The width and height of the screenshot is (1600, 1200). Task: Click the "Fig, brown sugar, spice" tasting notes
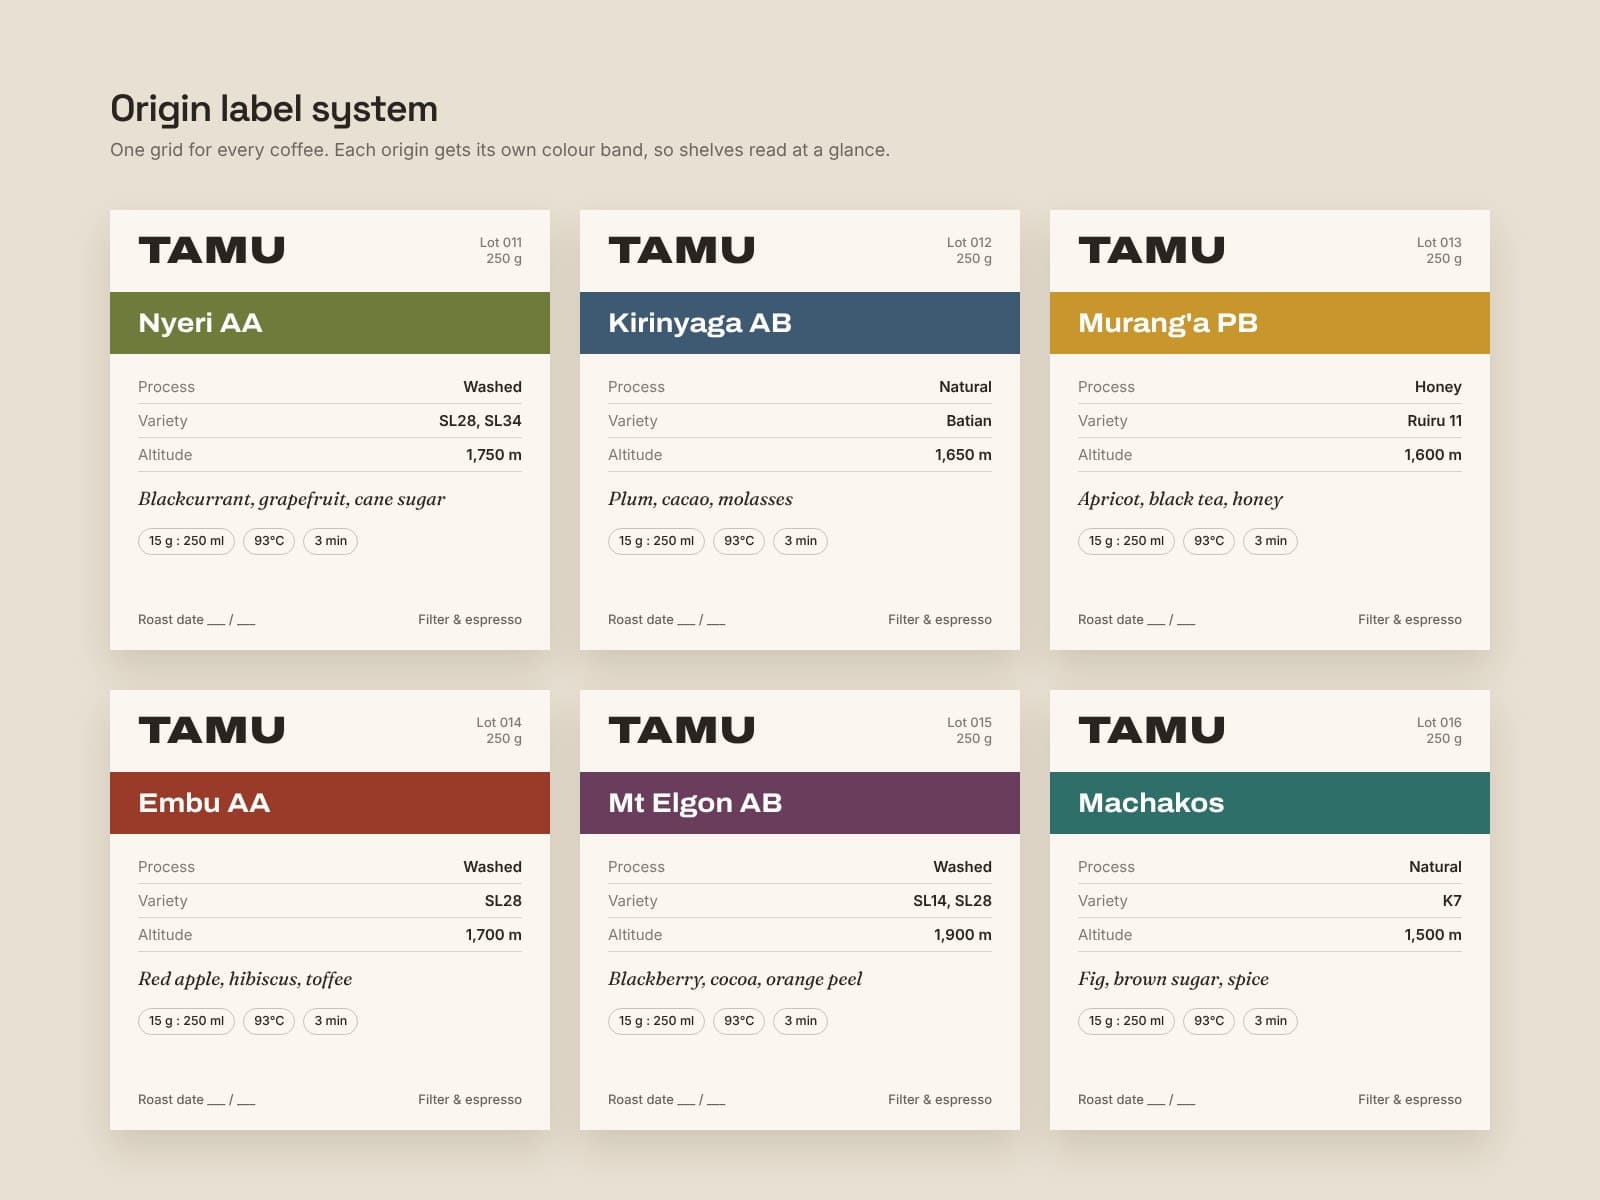coord(1173,979)
